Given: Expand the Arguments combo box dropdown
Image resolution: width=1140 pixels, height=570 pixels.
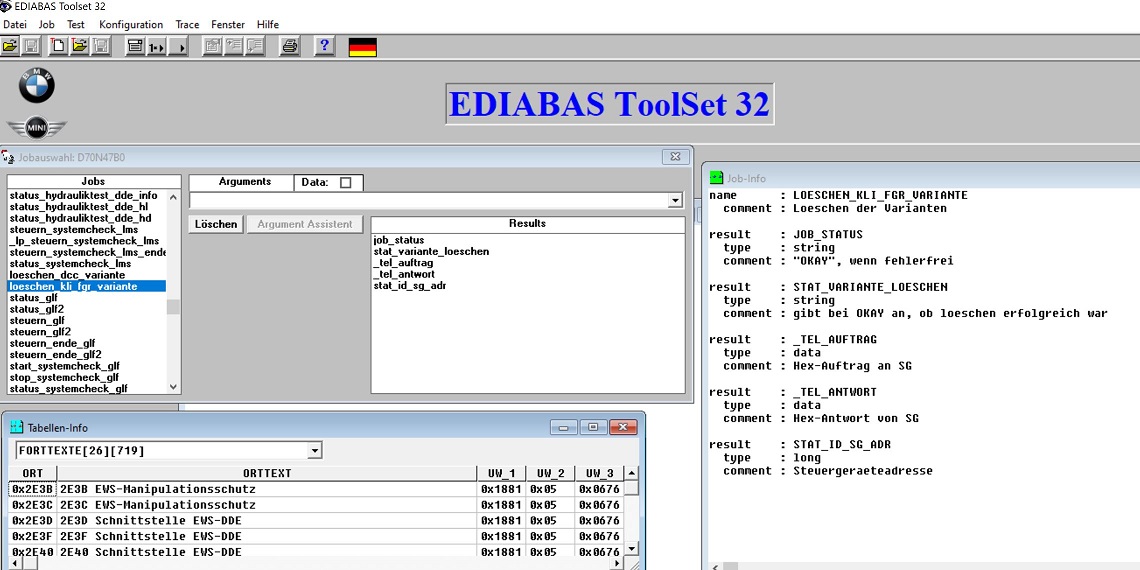Looking at the screenshot, I should coord(675,200).
